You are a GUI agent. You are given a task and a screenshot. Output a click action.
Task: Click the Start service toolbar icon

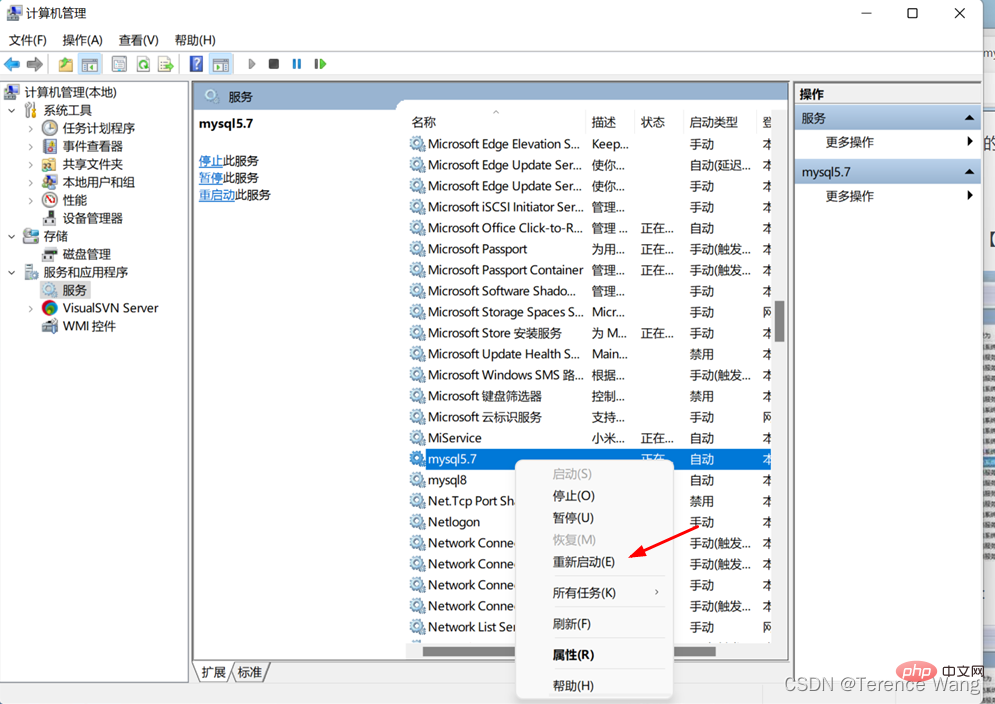point(252,63)
